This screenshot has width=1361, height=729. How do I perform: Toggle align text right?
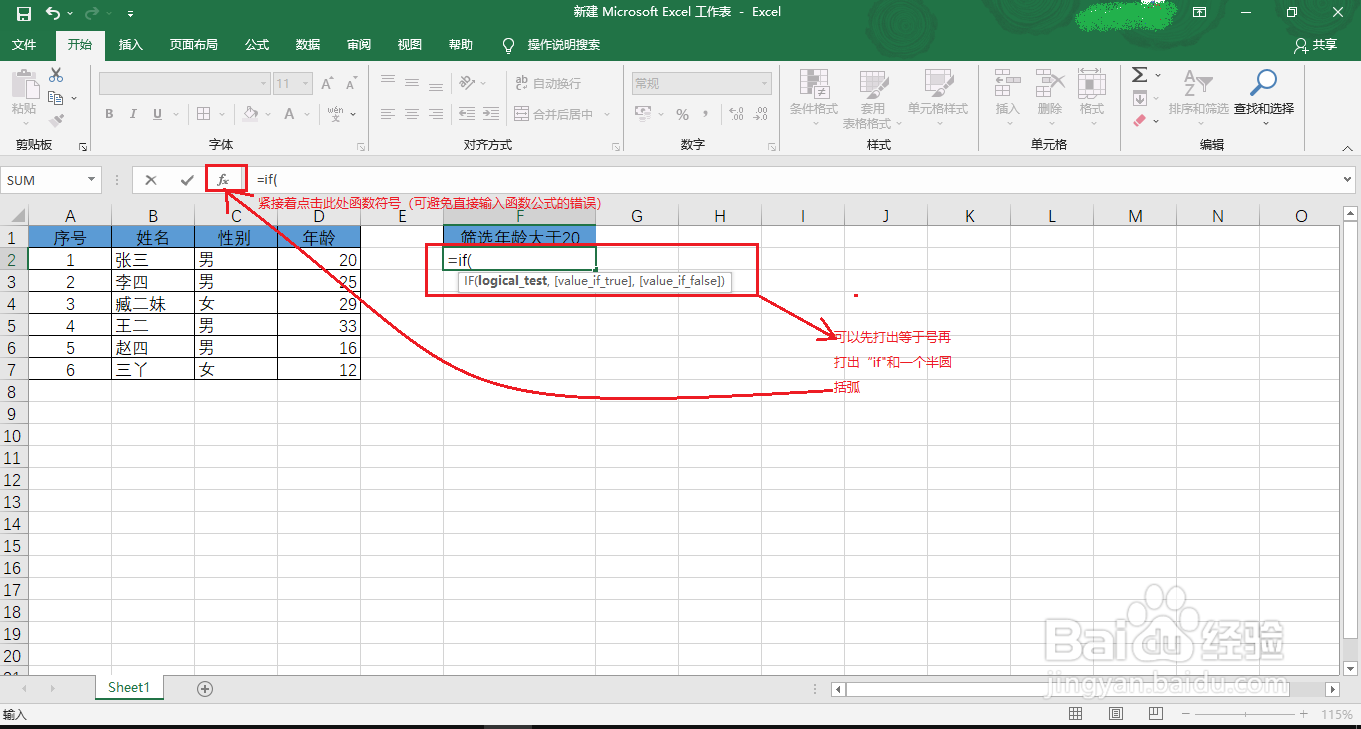[437, 114]
